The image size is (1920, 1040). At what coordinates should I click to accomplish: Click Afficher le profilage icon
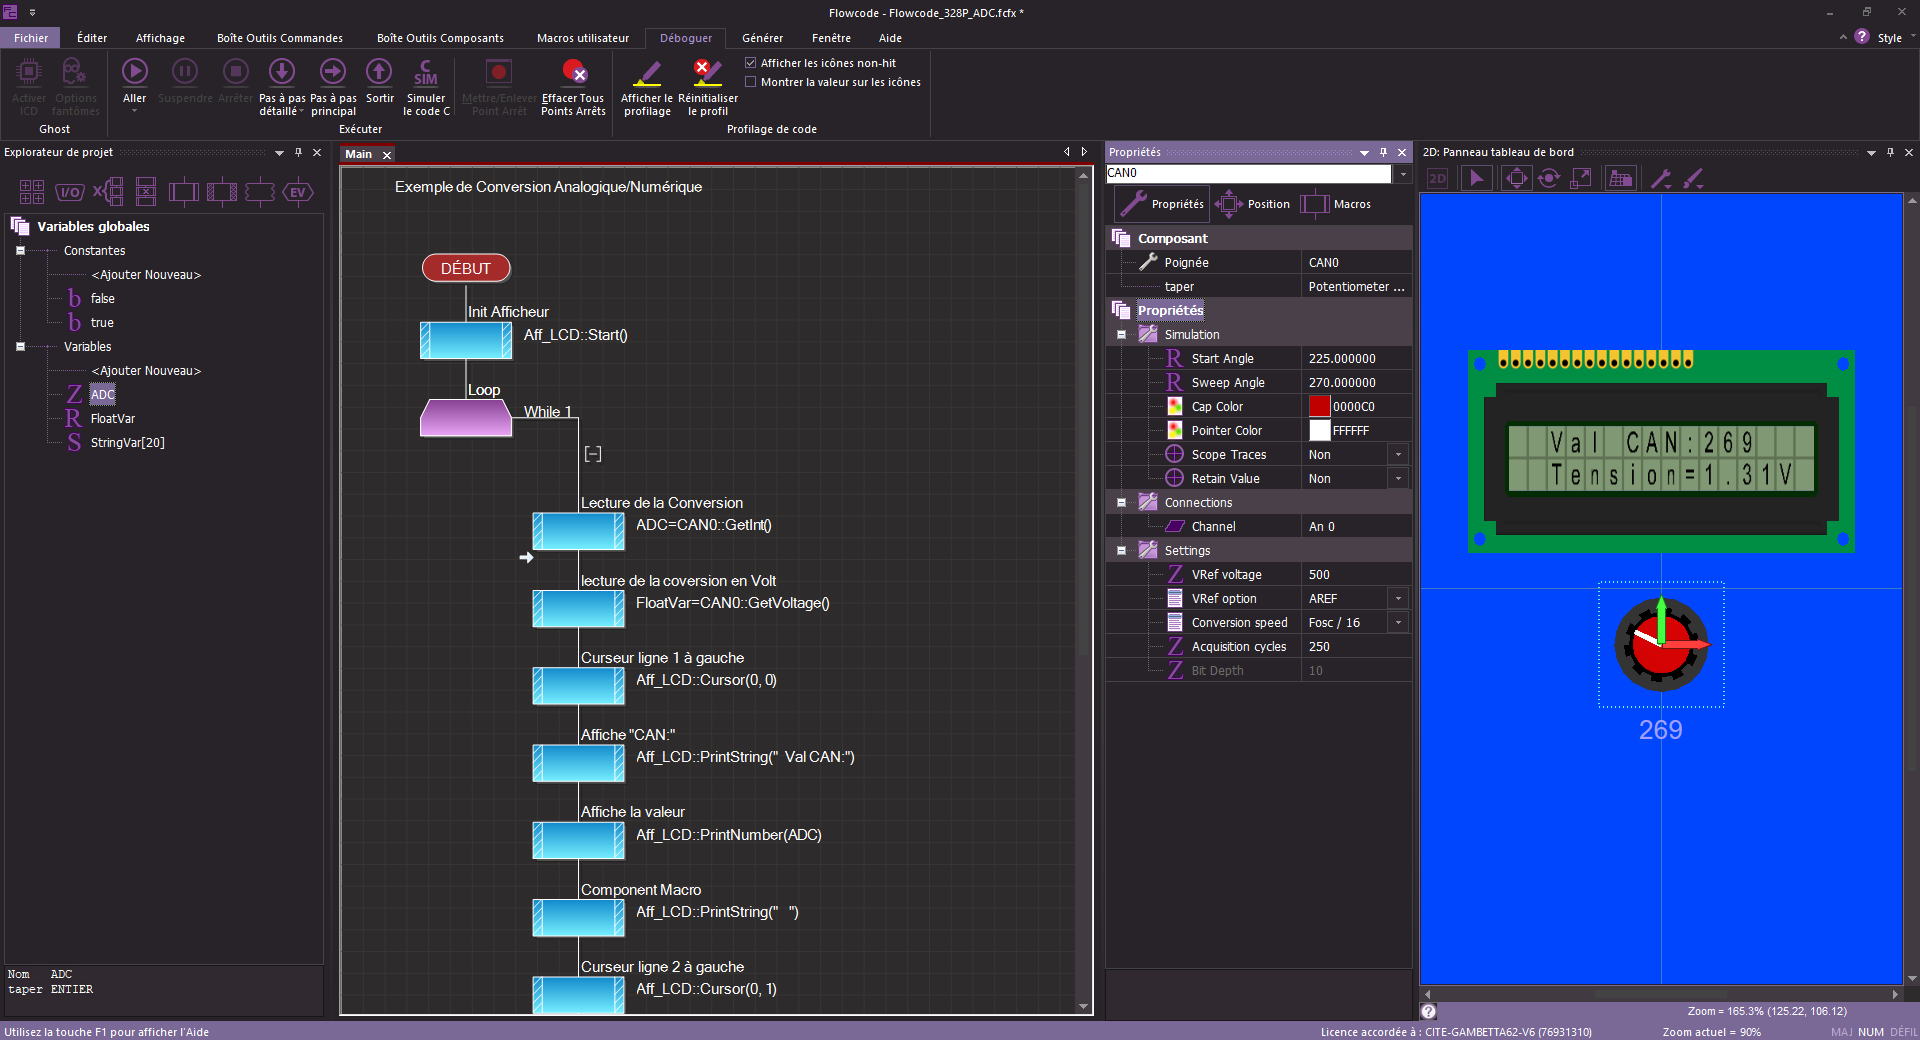click(x=647, y=72)
